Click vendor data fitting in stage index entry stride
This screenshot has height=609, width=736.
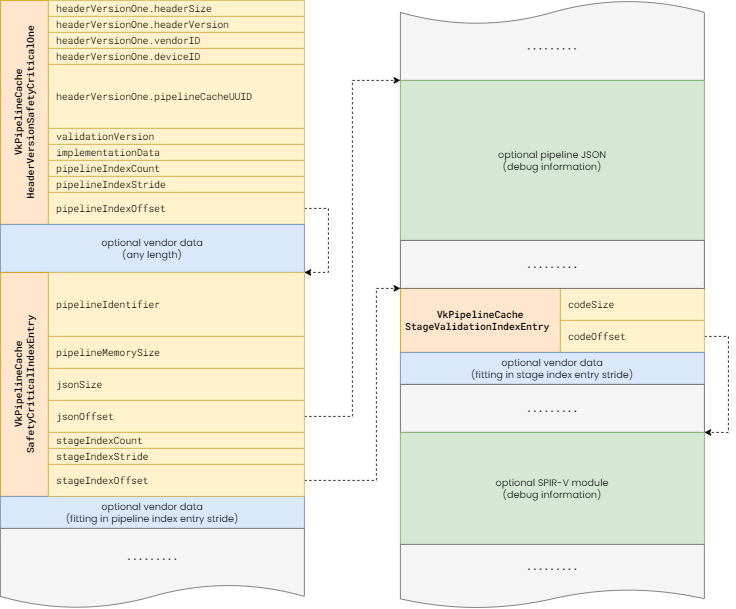pyautogui.click(x=552, y=368)
